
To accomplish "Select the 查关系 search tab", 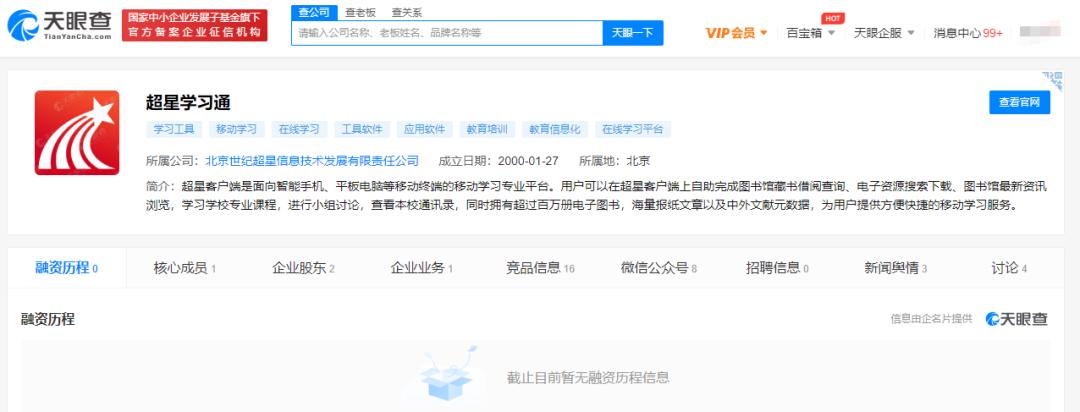I will coord(407,12).
